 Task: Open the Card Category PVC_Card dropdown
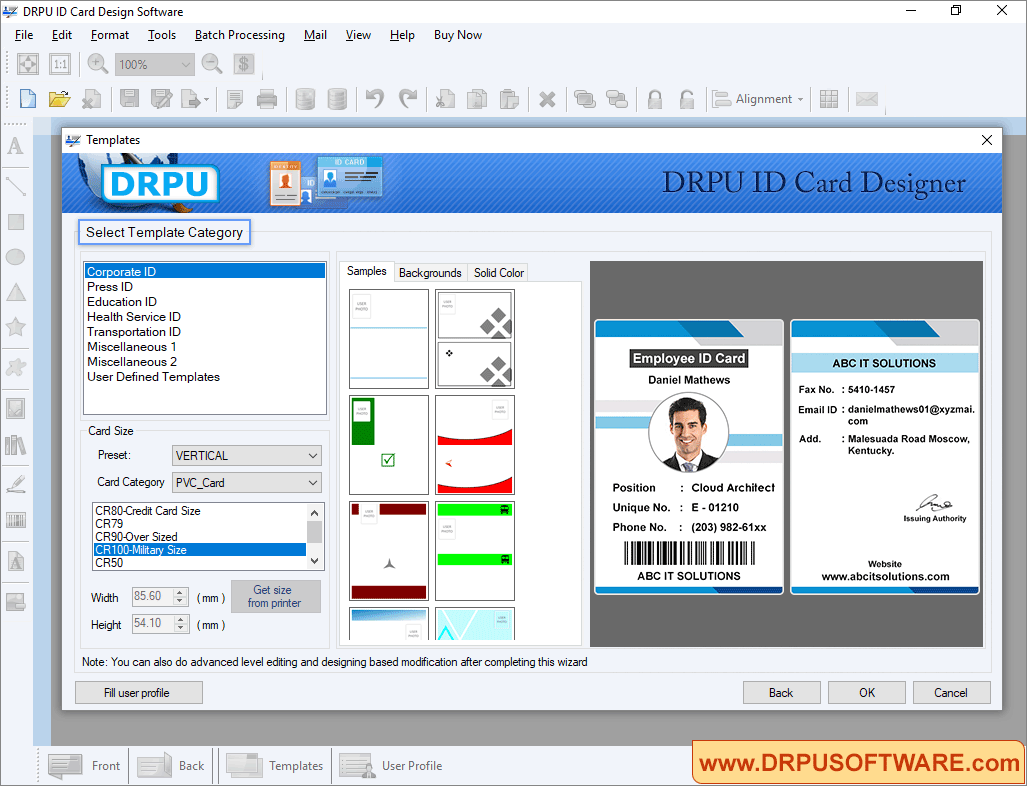247,482
